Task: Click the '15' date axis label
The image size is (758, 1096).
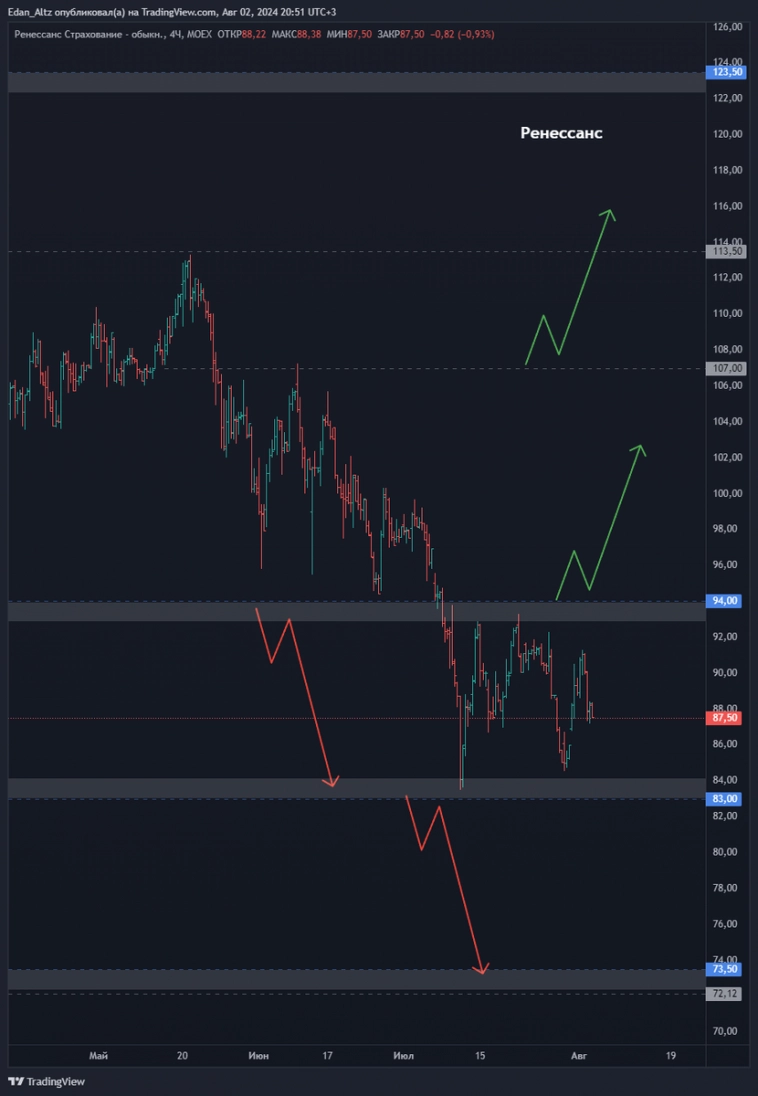Action: 480,1055
